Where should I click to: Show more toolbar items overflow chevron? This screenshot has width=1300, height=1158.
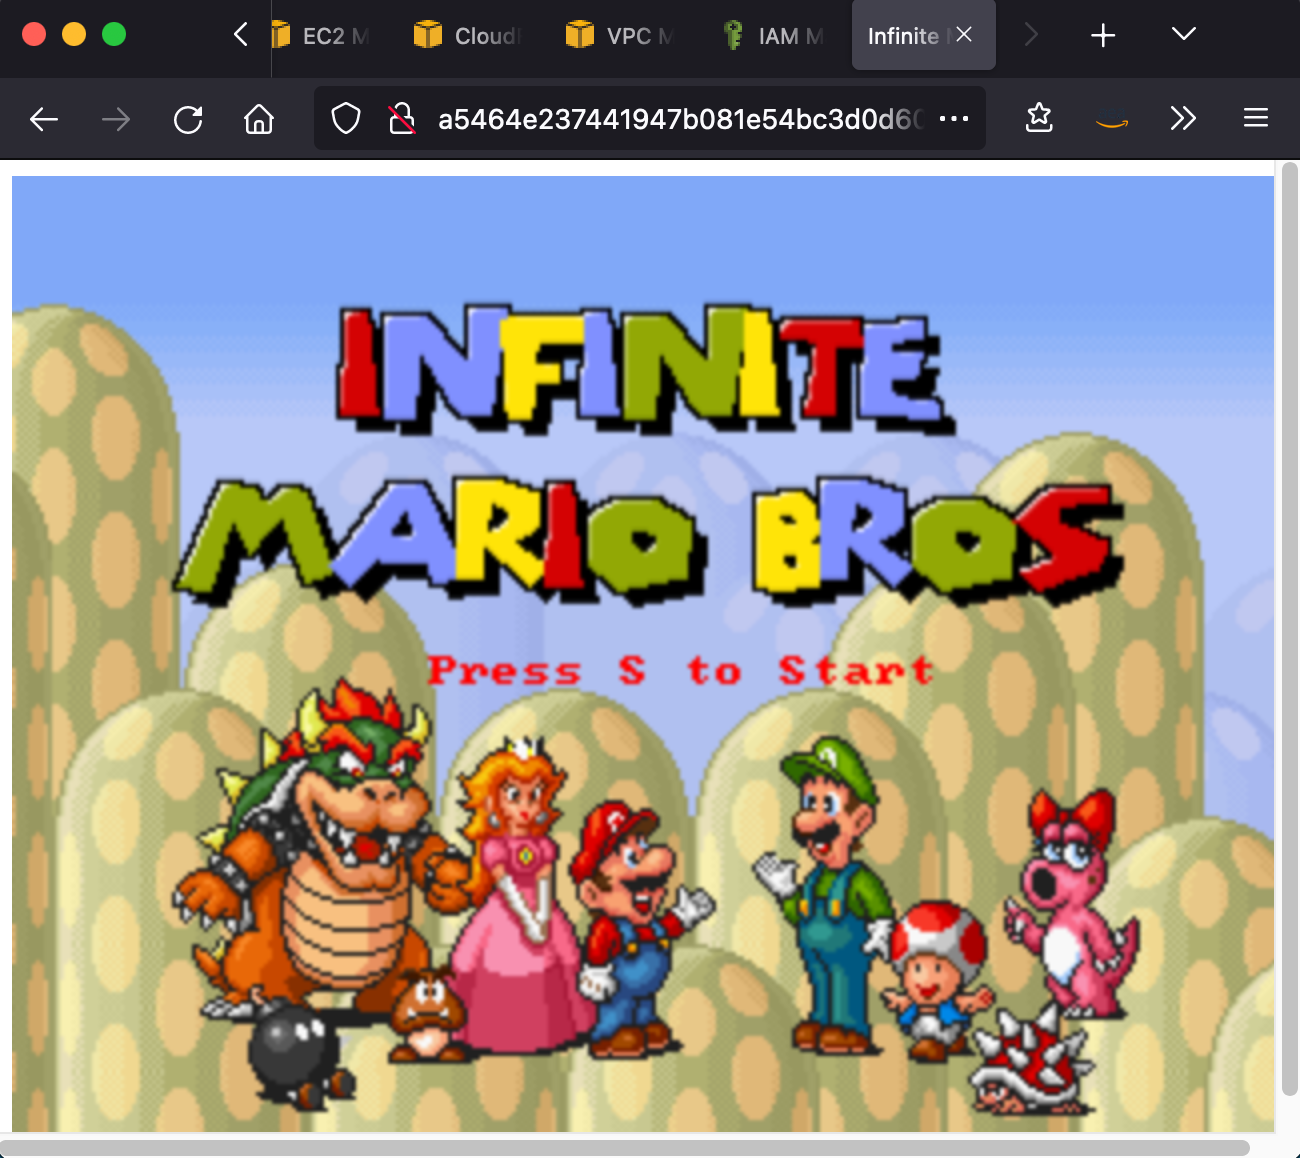pos(1183,119)
